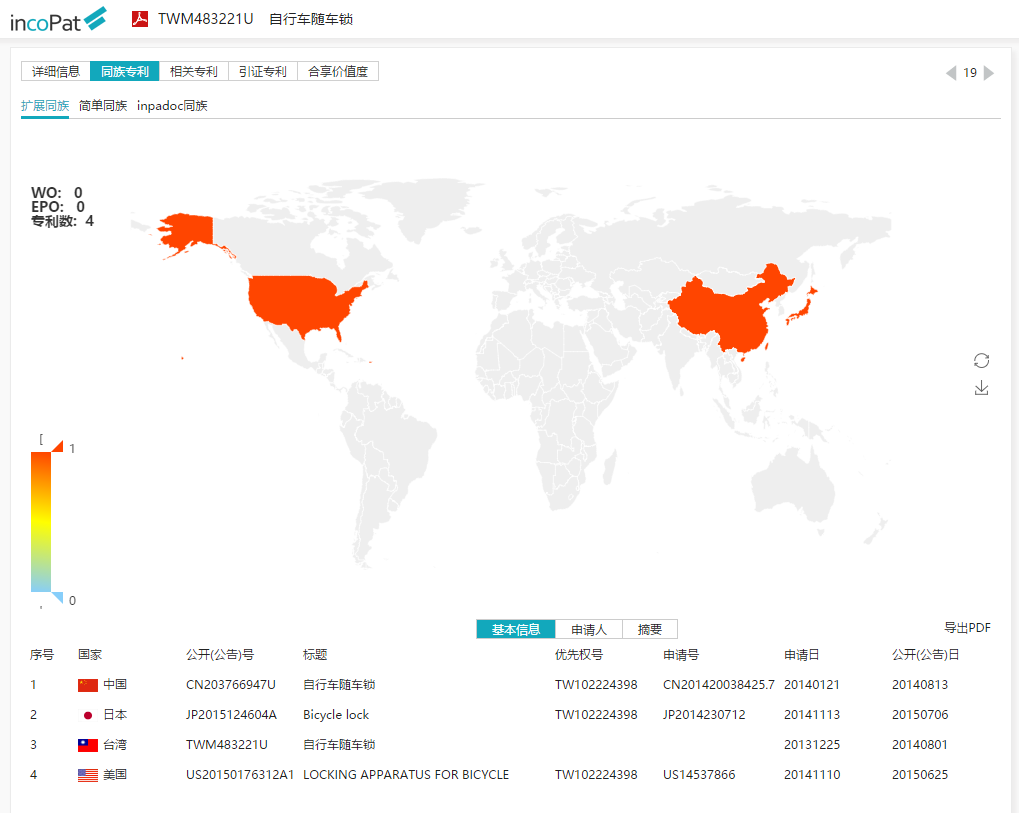Click the incoPat logo
Image resolution: width=1019 pixels, height=813 pixels.
[58, 19]
